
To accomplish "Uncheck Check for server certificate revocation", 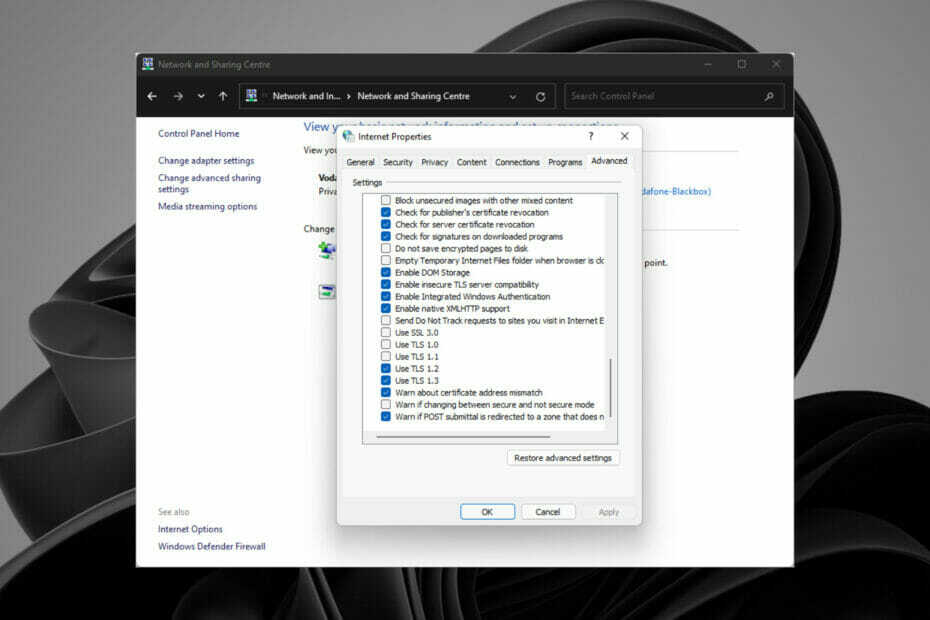I will pos(386,224).
